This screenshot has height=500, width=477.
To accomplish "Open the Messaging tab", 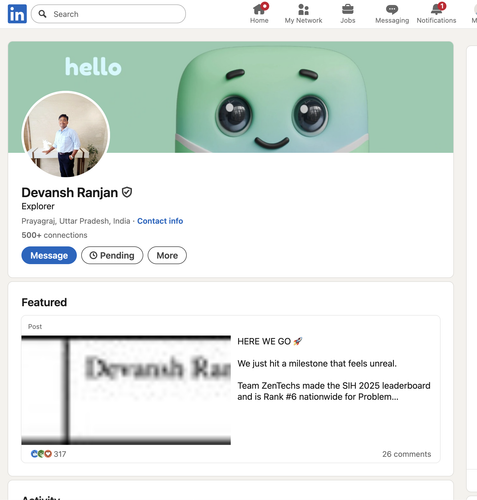I will [392, 14].
